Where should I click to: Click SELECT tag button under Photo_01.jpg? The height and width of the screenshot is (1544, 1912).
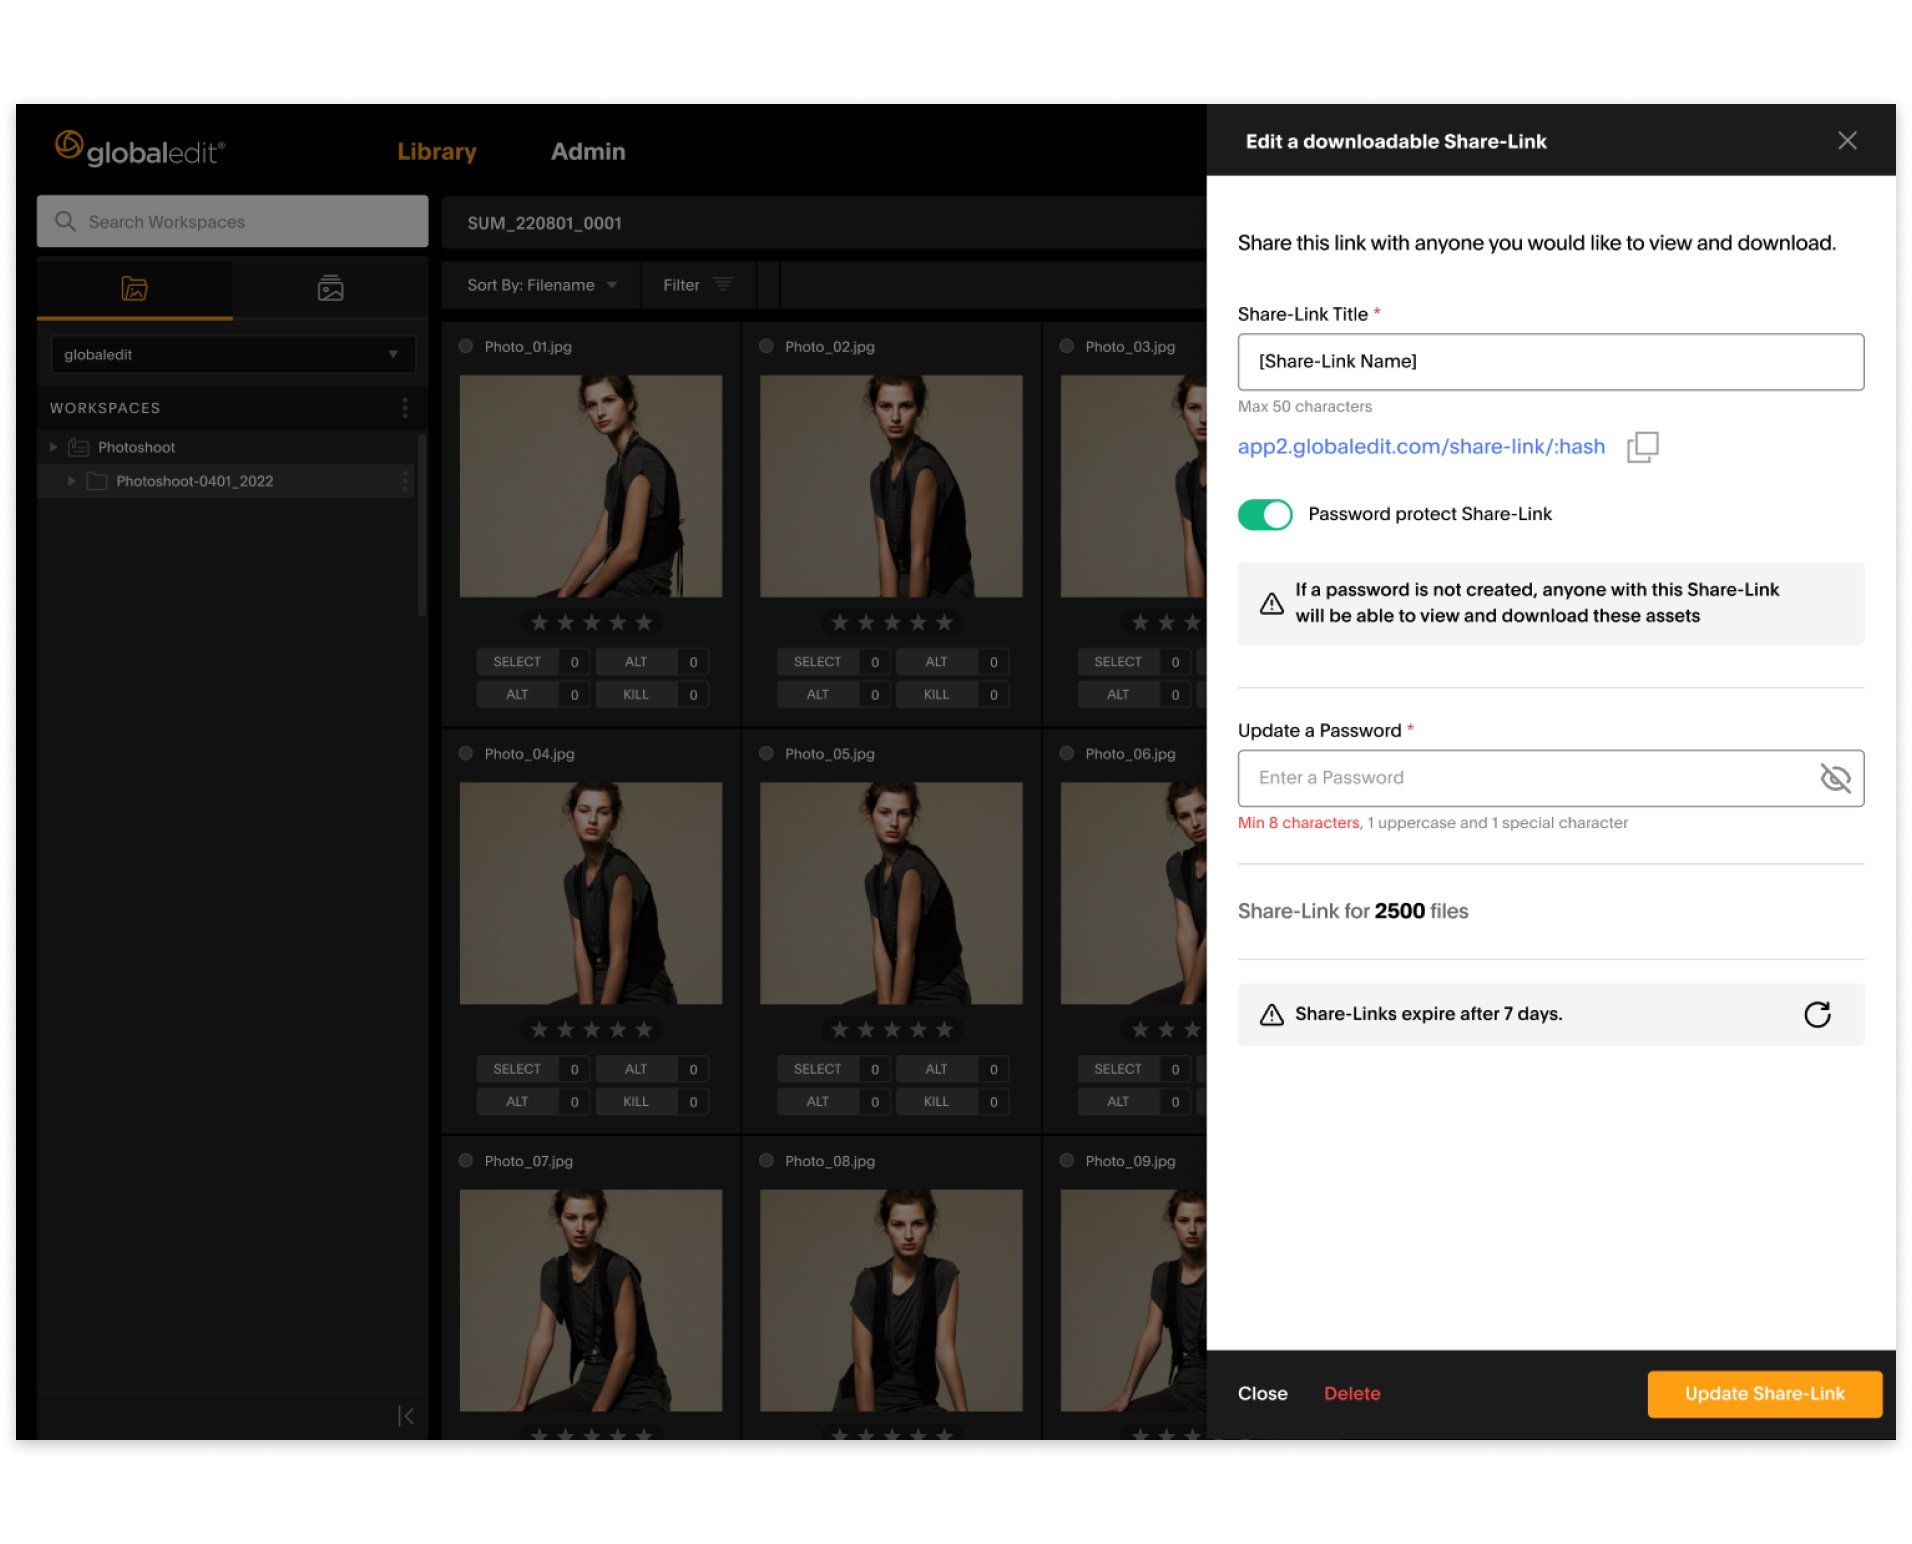tap(517, 662)
